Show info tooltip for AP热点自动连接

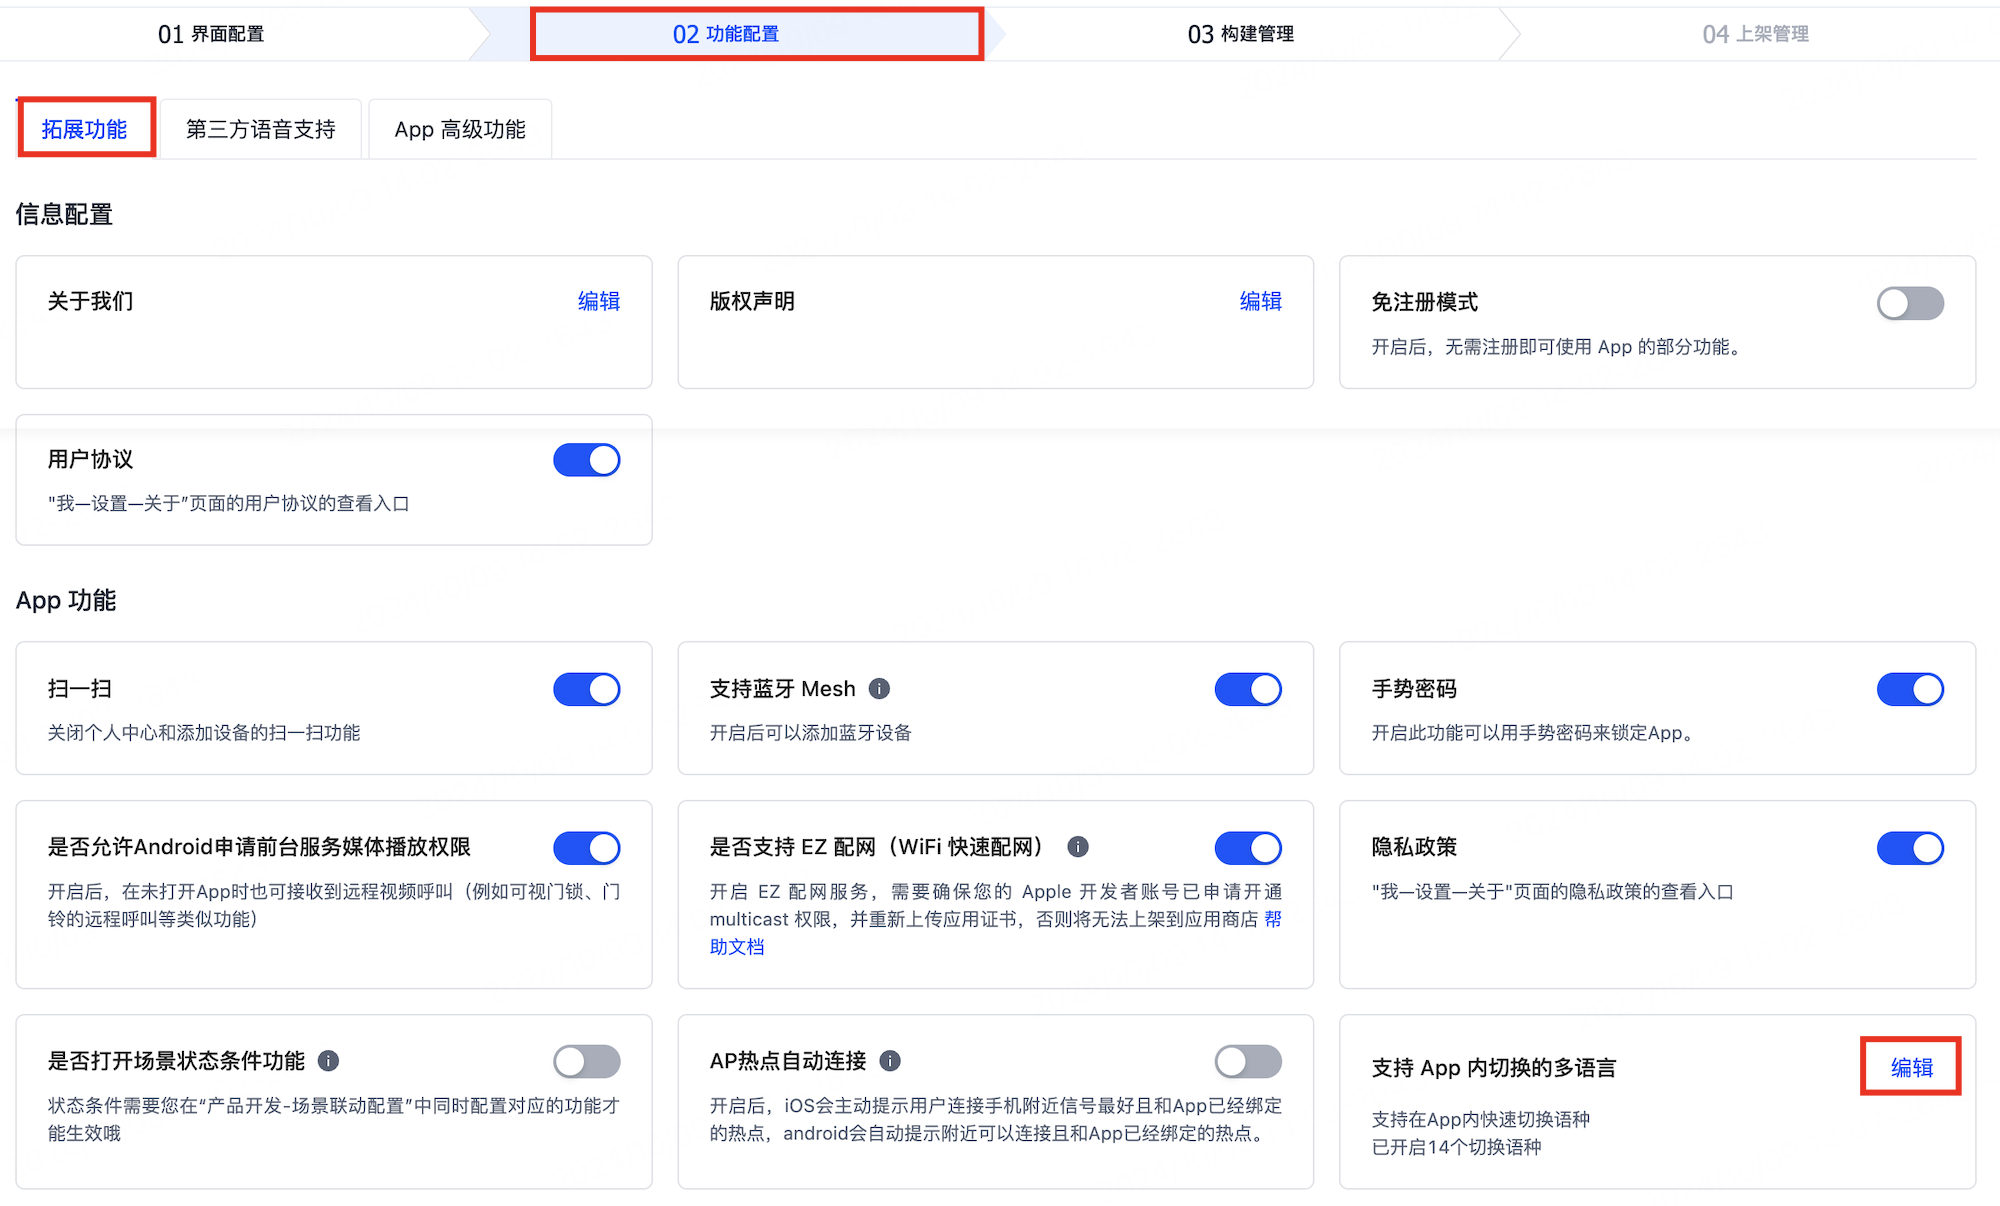click(x=890, y=1061)
